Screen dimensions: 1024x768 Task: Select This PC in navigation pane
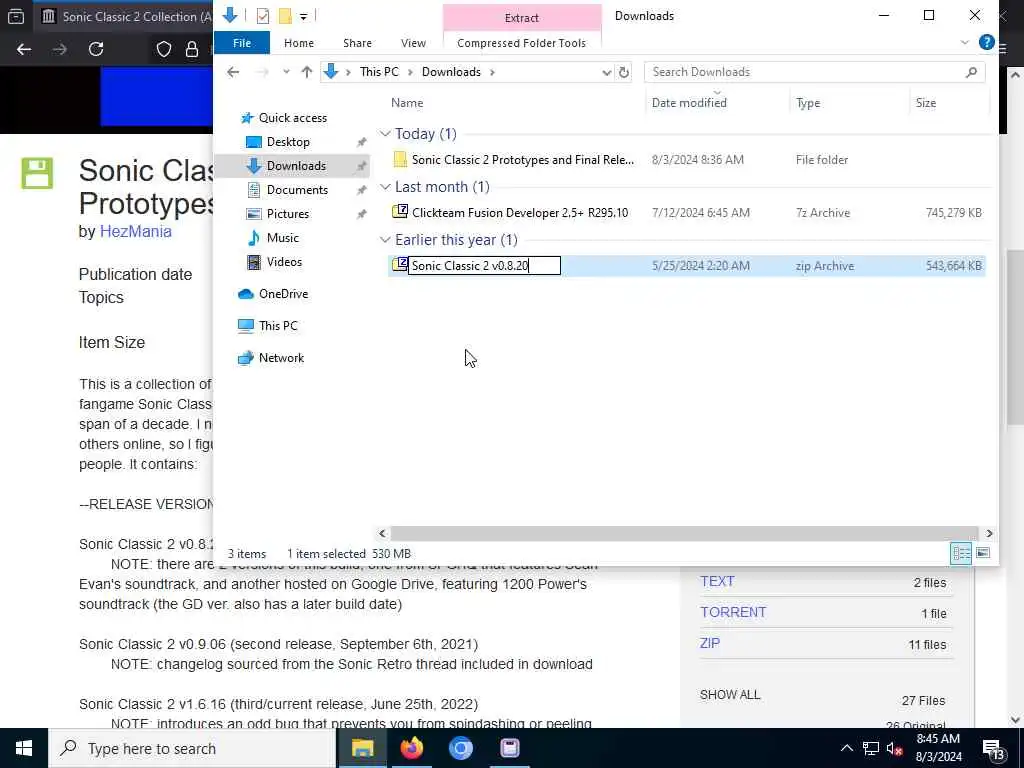pos(278,325)
